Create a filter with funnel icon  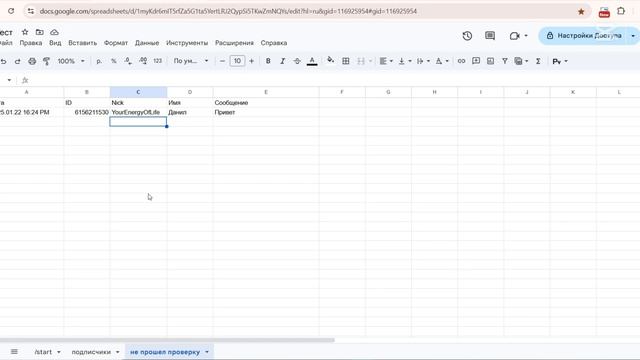[505, 61]
